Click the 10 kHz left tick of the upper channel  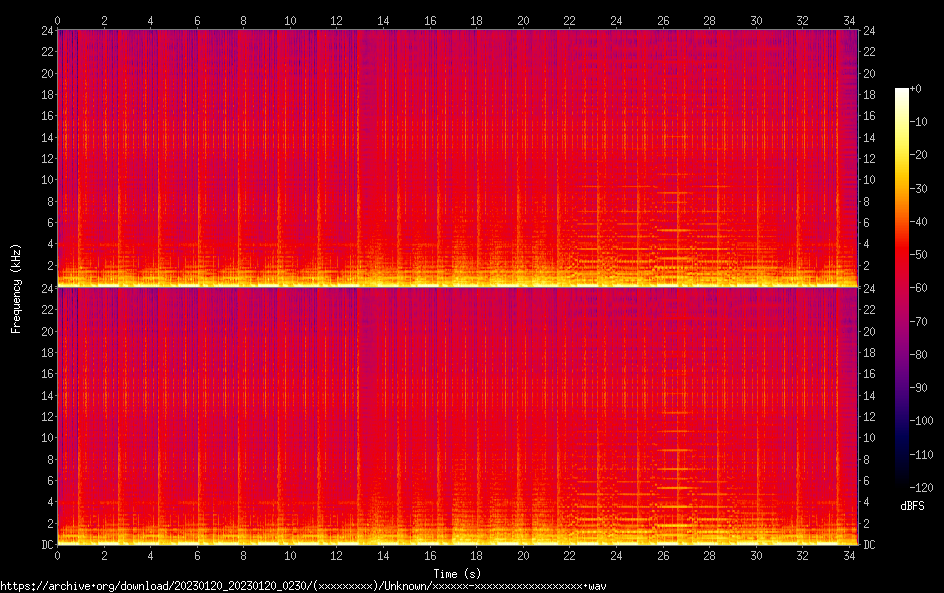pos(45,180)
